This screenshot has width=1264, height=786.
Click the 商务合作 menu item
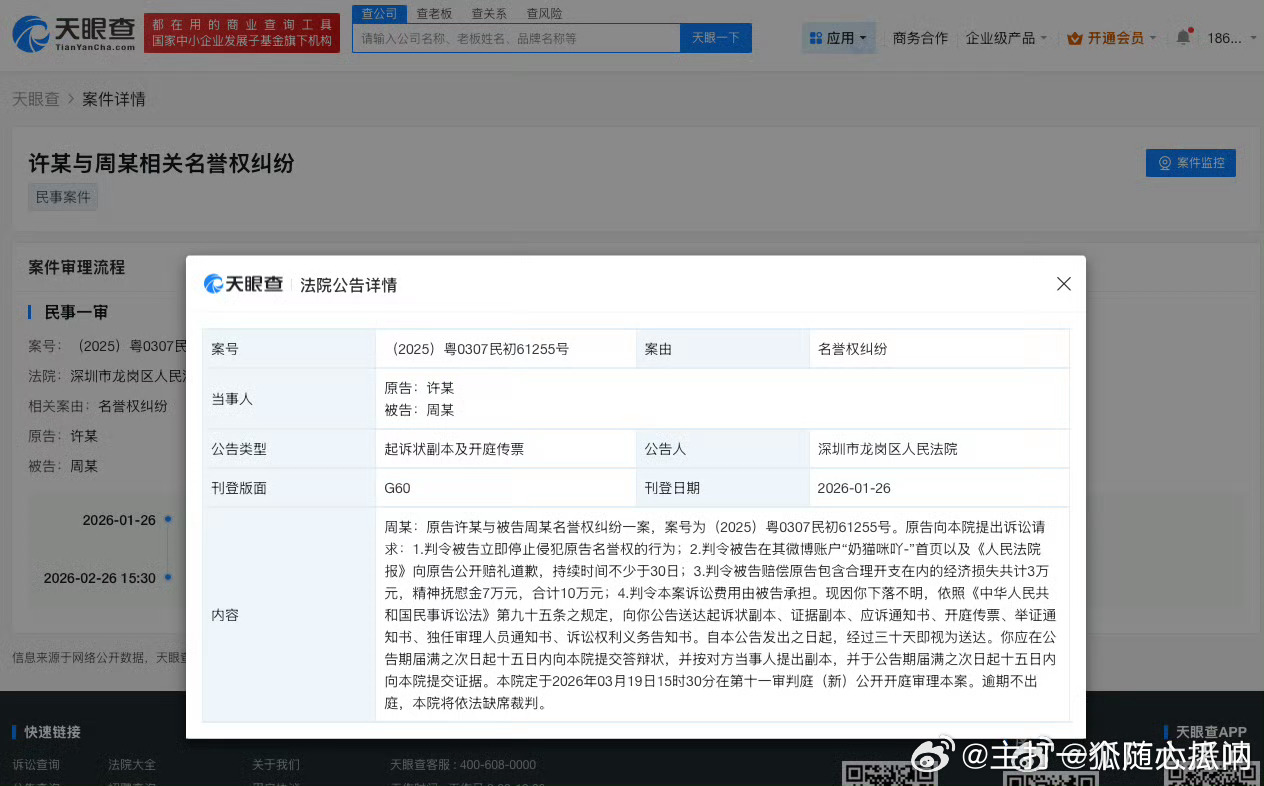point(919,37)
